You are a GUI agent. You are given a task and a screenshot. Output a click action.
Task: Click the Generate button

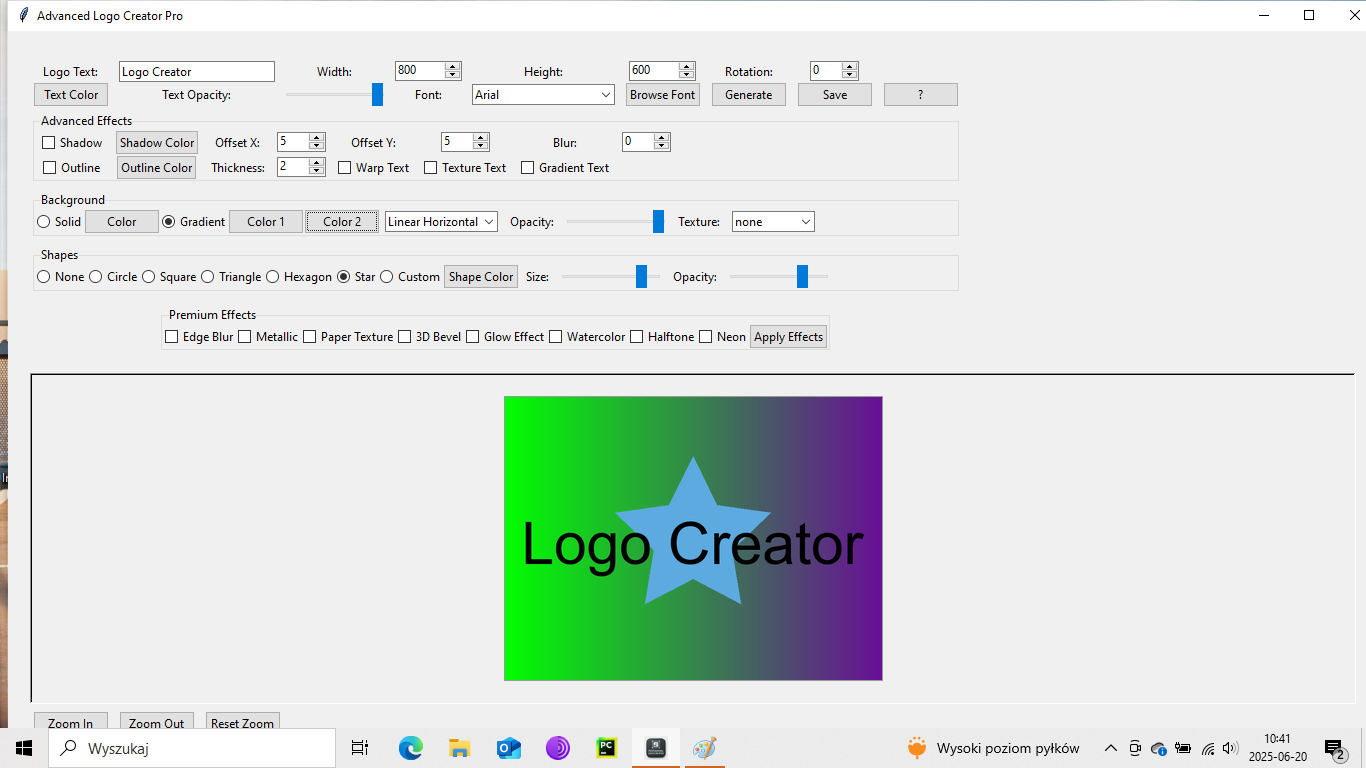click(749, 95)
